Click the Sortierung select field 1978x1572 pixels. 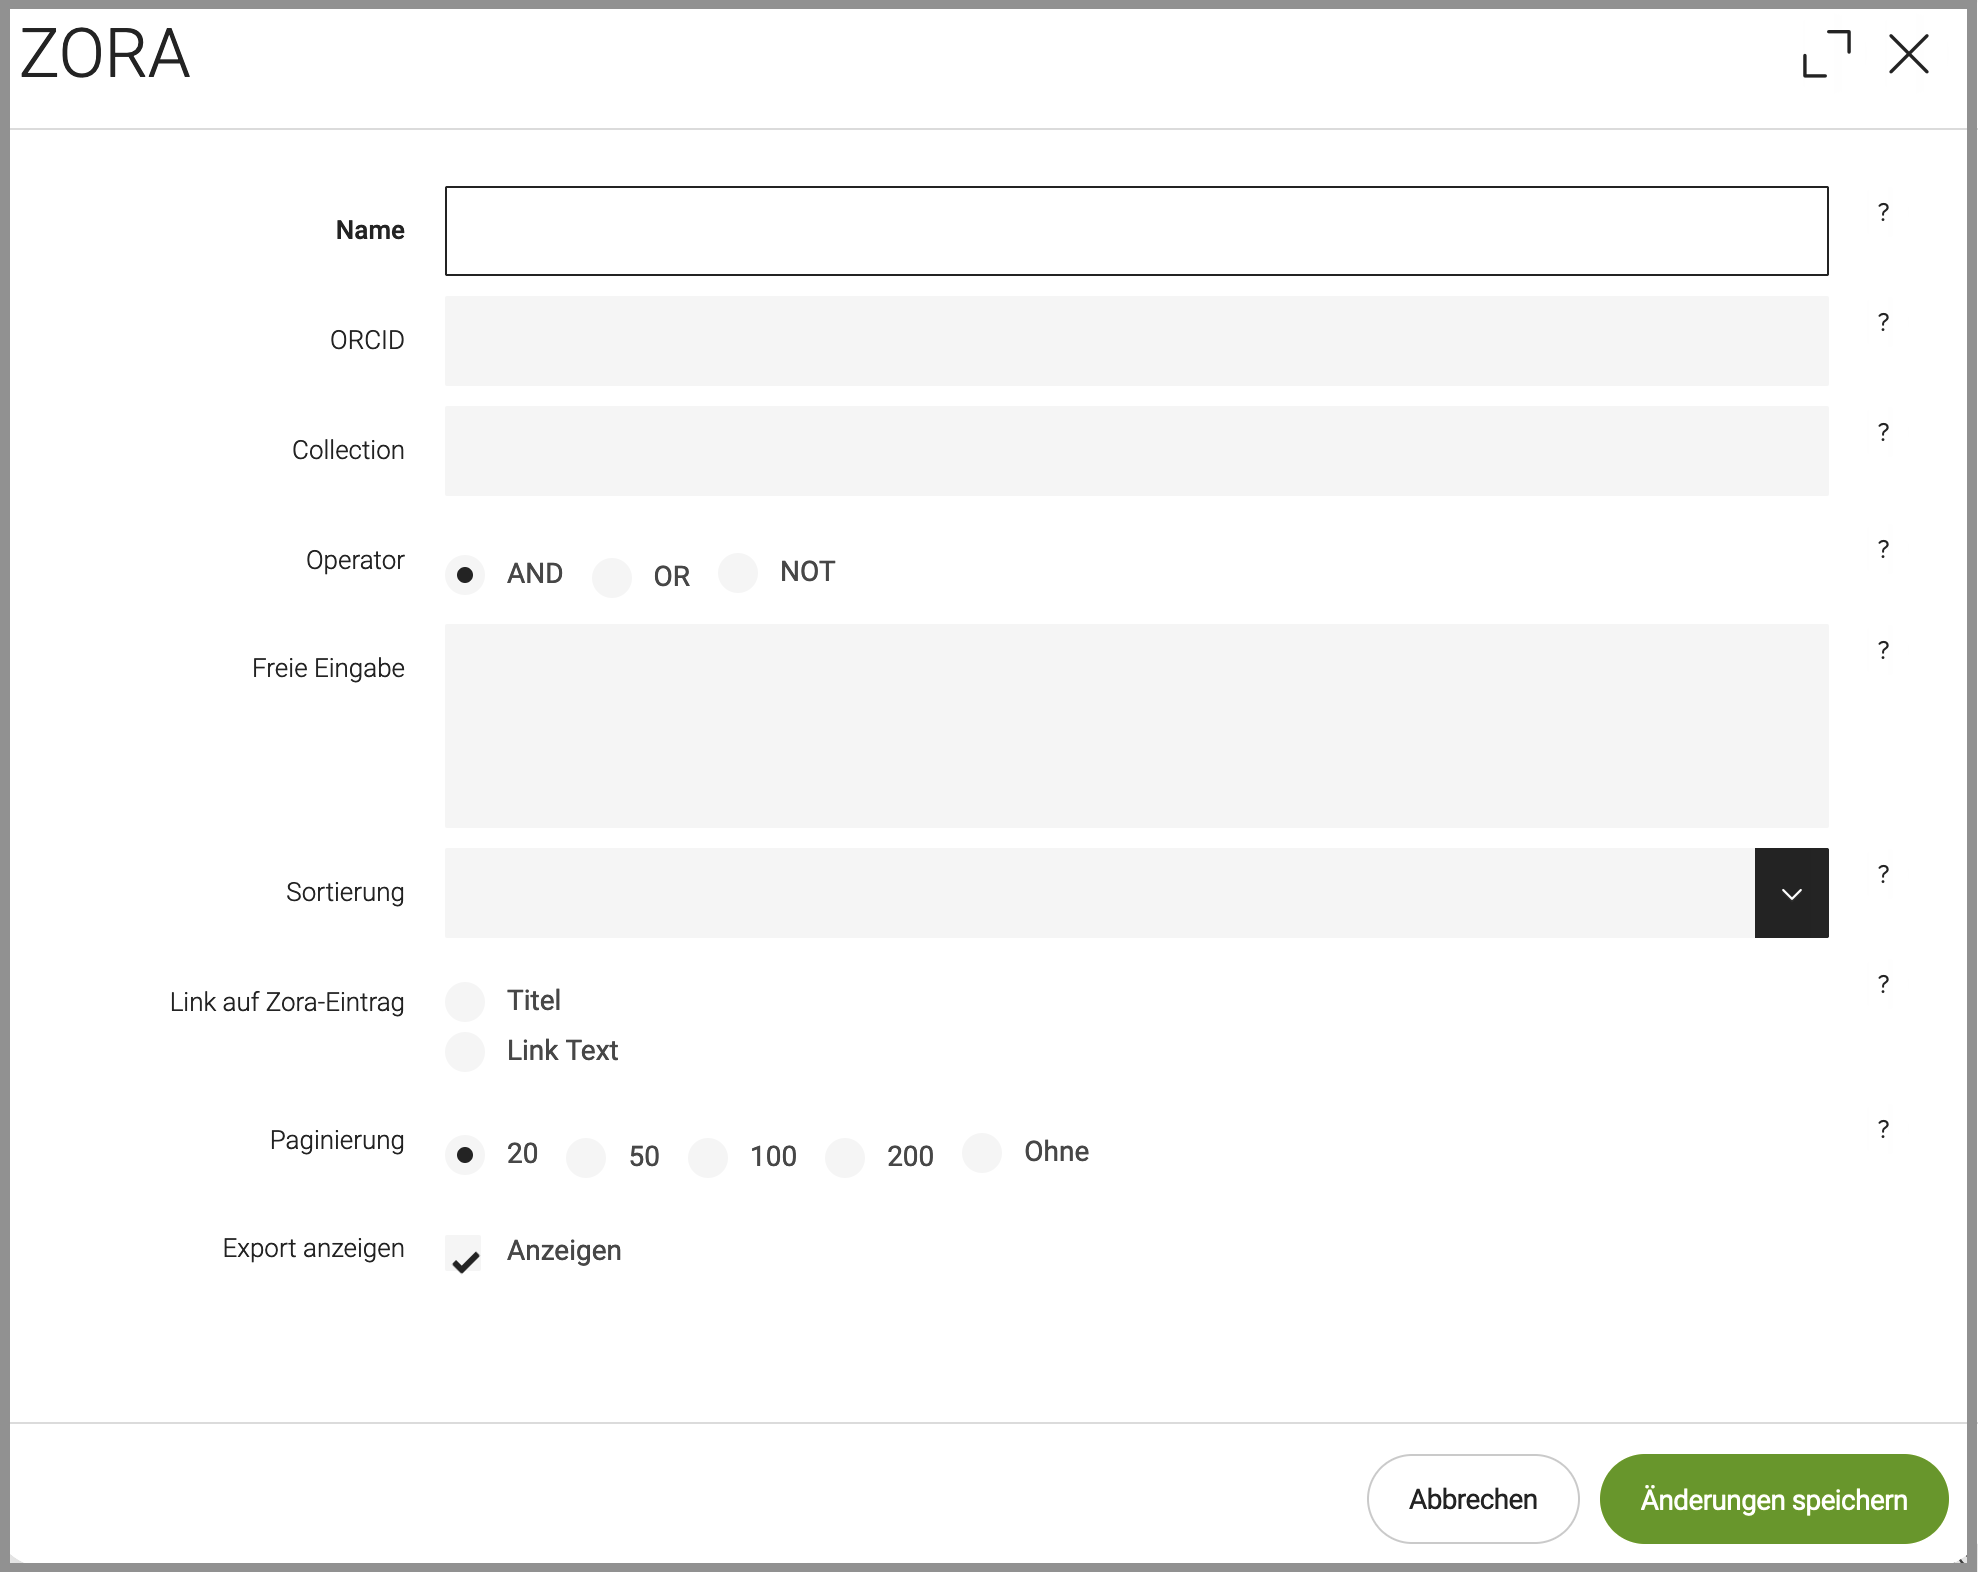click(1098, 893)
